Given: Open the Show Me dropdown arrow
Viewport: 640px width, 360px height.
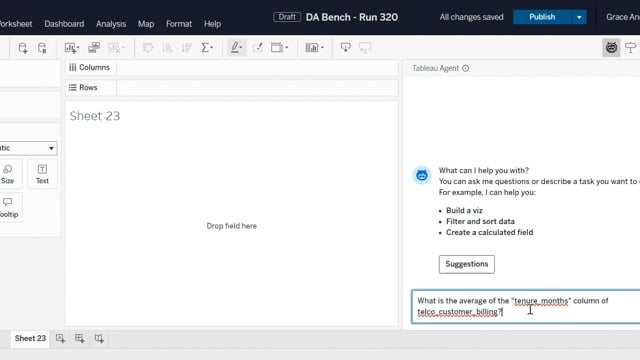Looking at the screenshot, I should point(322,47).
